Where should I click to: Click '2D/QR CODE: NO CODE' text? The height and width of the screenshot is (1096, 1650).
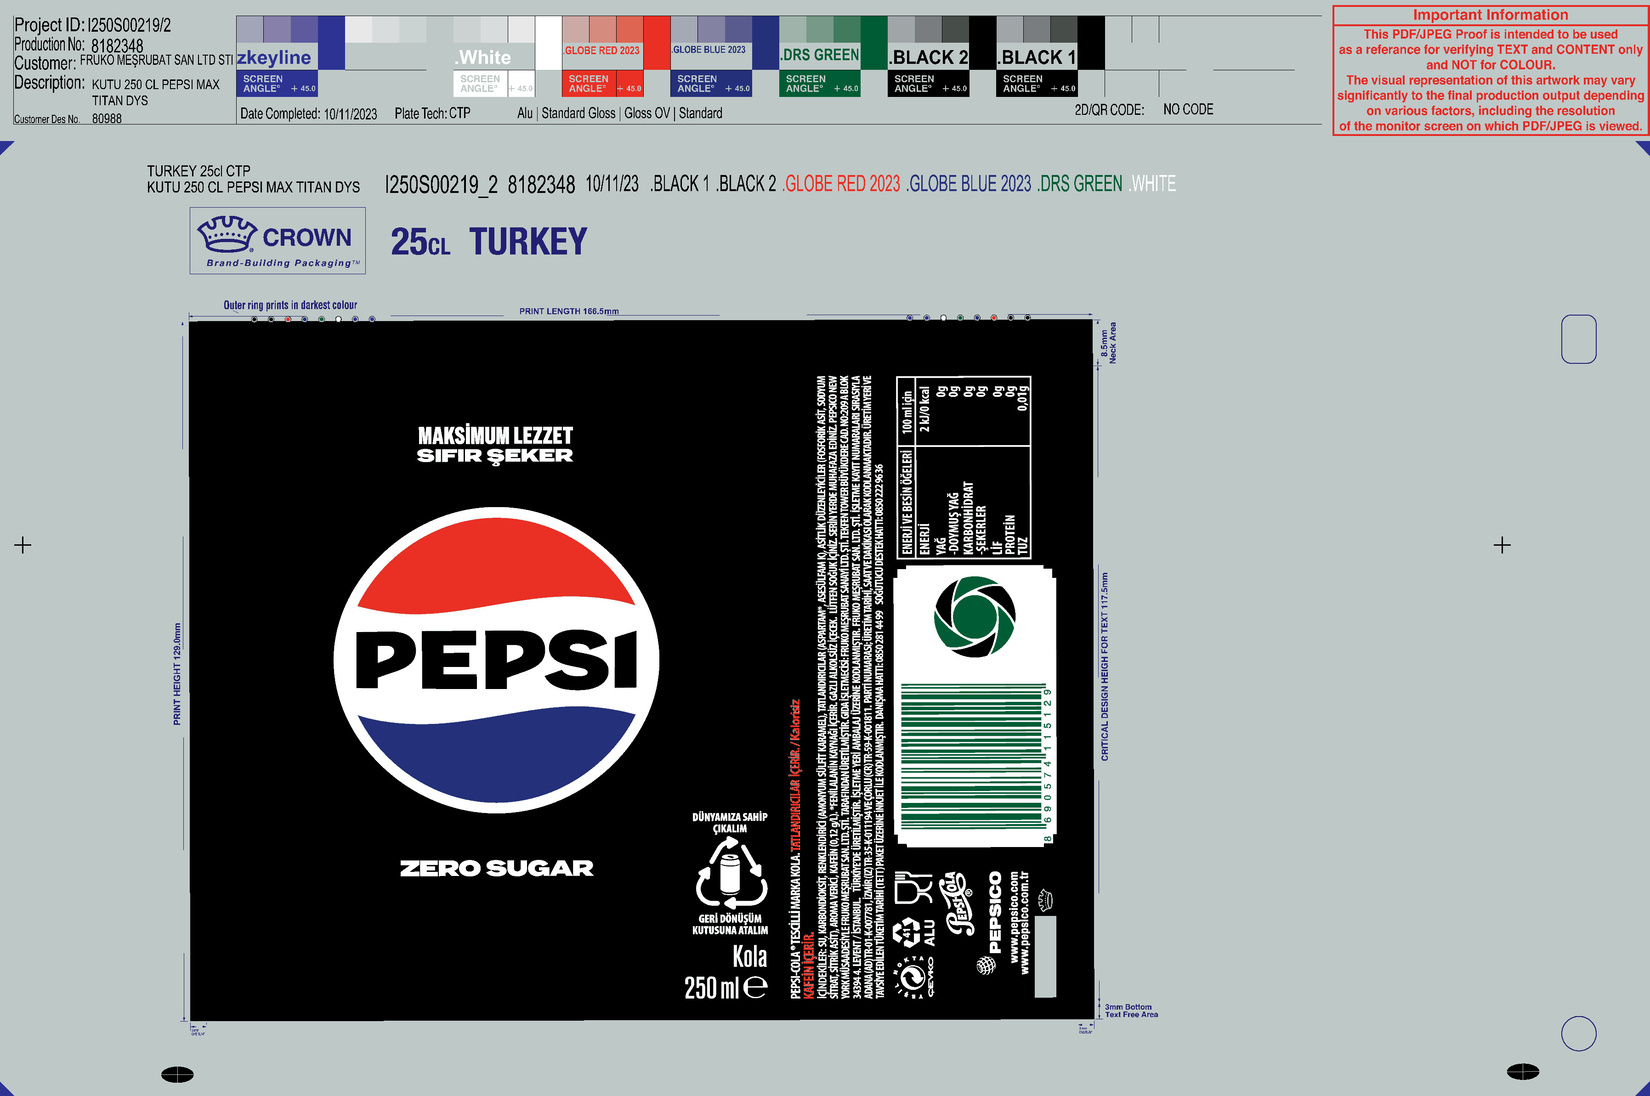[x=1144, y=110]
